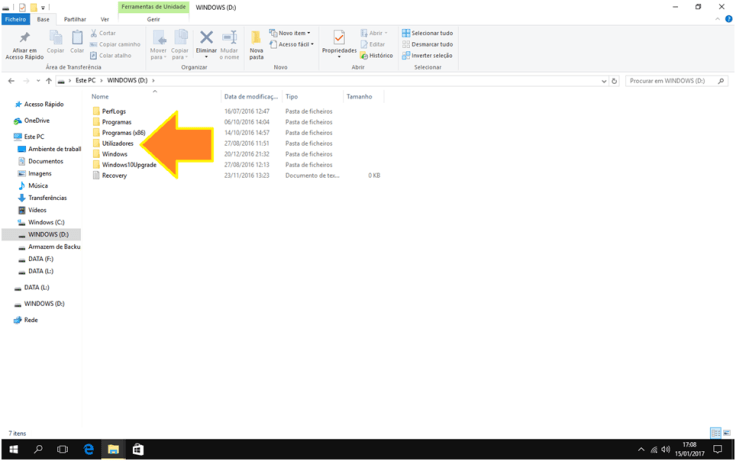Open Propriedades from the ribbon
The width and height of the screenshot is (736, 461).
click(x=339, y=40)
